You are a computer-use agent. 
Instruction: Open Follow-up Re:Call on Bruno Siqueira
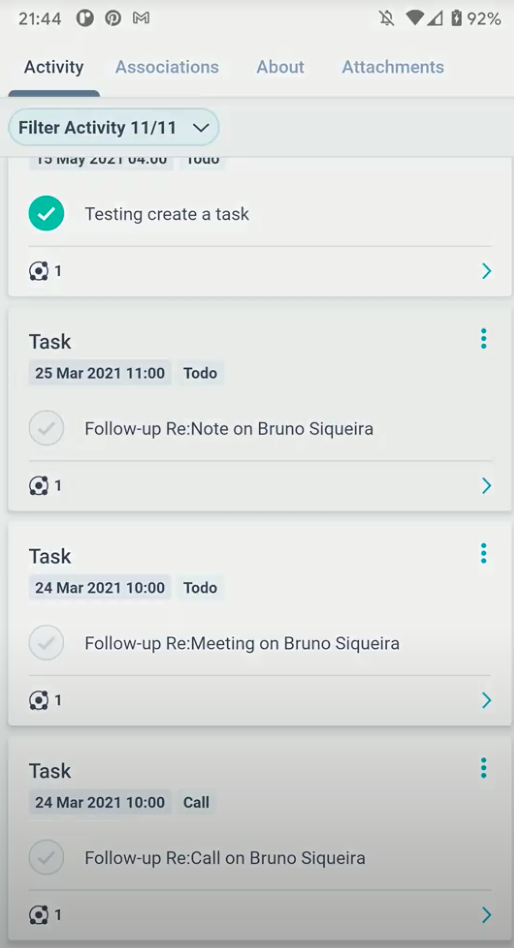225,858
